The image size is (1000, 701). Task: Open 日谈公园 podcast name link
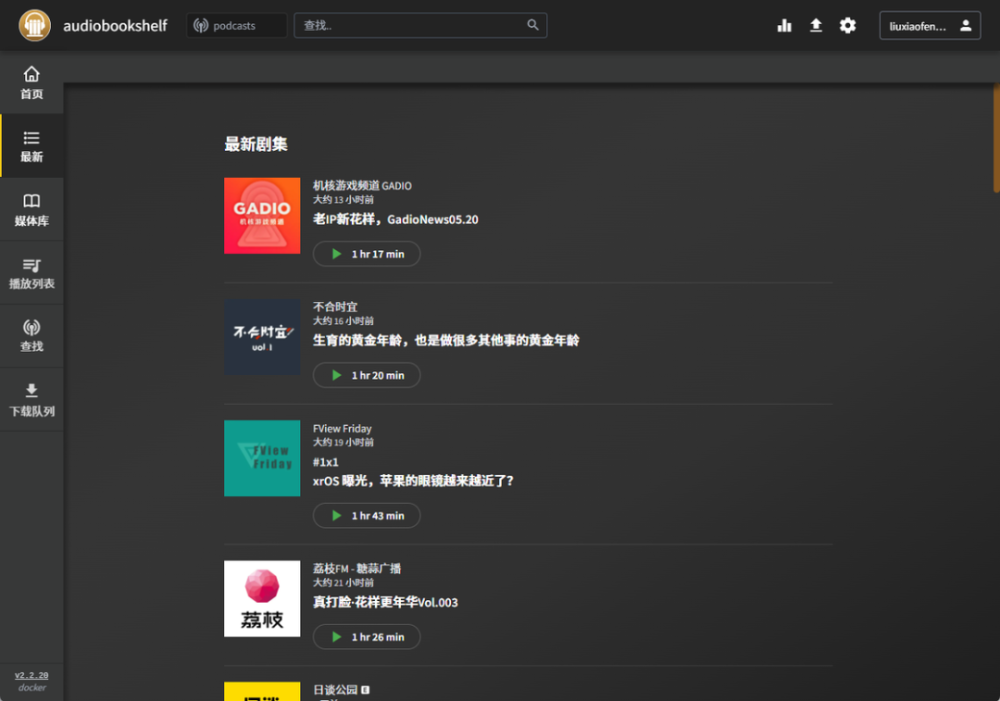pos(335,690)
